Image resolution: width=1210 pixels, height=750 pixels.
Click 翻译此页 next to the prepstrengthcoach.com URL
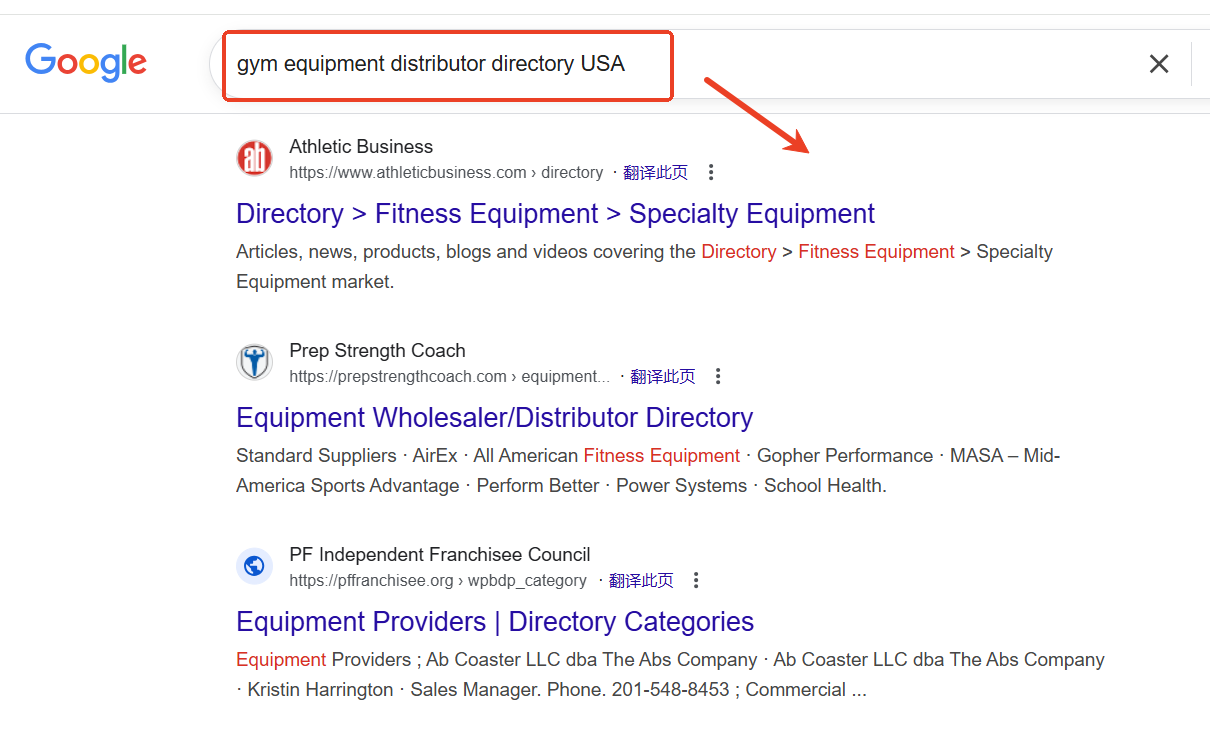pyautogui.click(x=662, y=376)
